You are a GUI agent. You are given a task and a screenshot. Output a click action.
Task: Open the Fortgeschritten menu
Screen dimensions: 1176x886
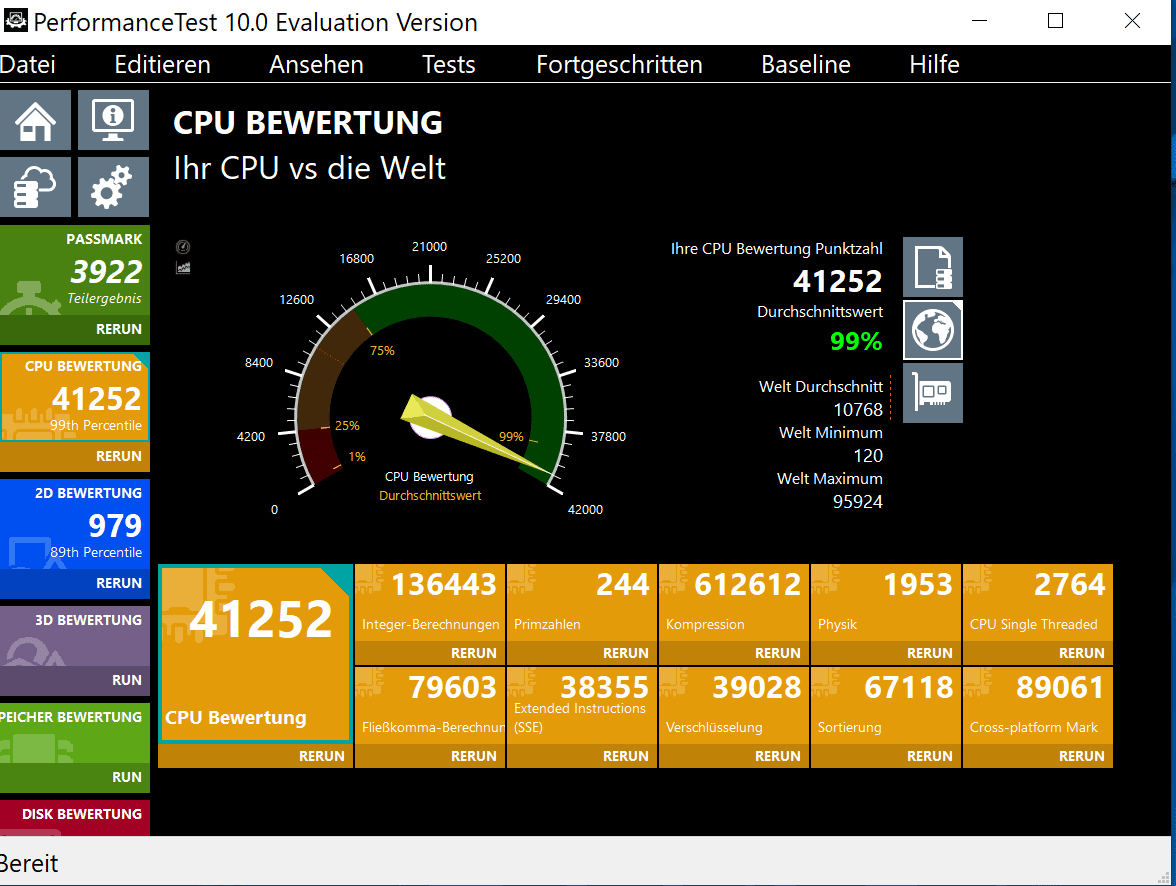coord(620,65)
